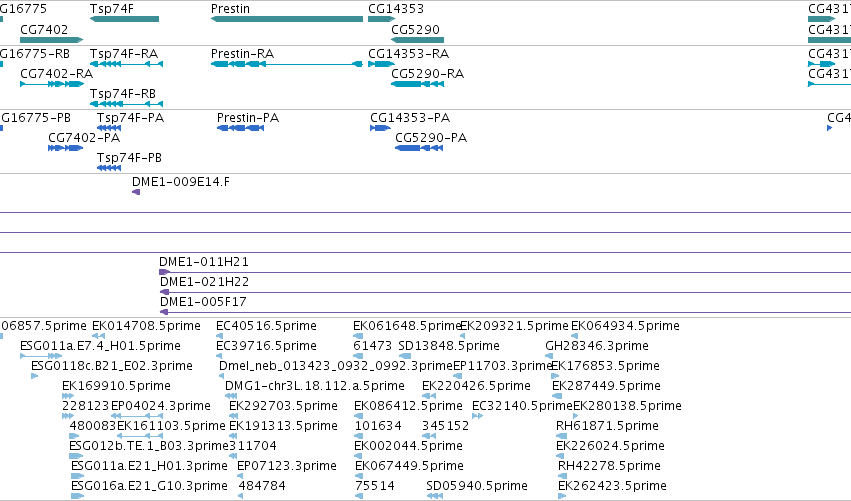The image size is (851, 501).
Task: Click the EK176853.5prime EST marker
Action: tap(555, 376)
